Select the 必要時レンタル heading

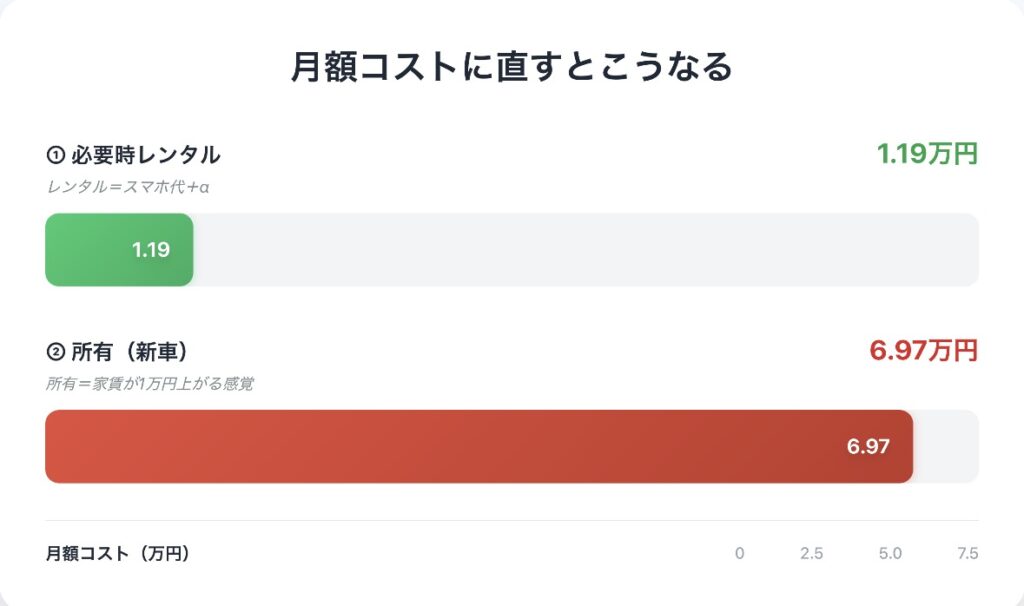tap(145, 156)
